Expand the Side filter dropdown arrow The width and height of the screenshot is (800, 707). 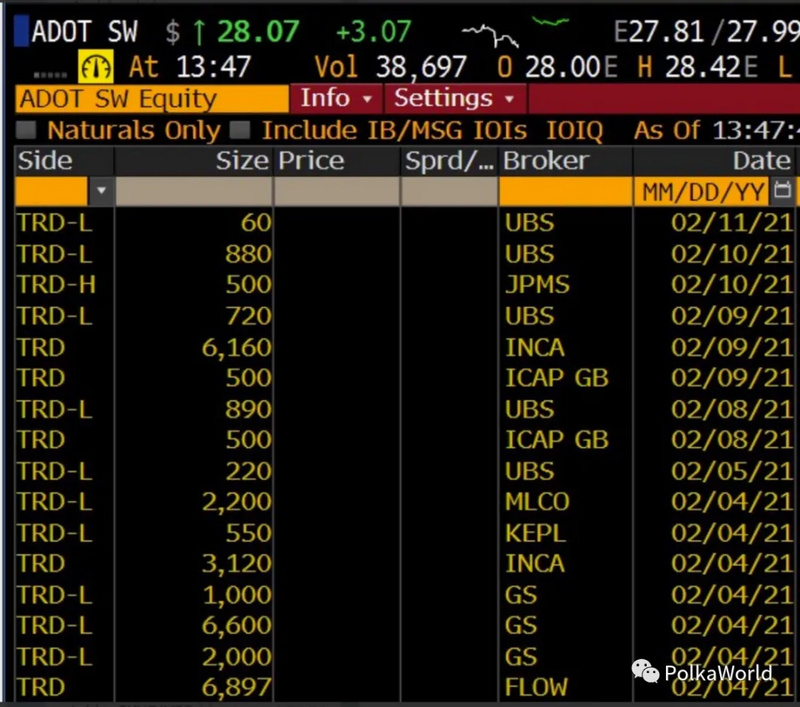tap(102, 191)
